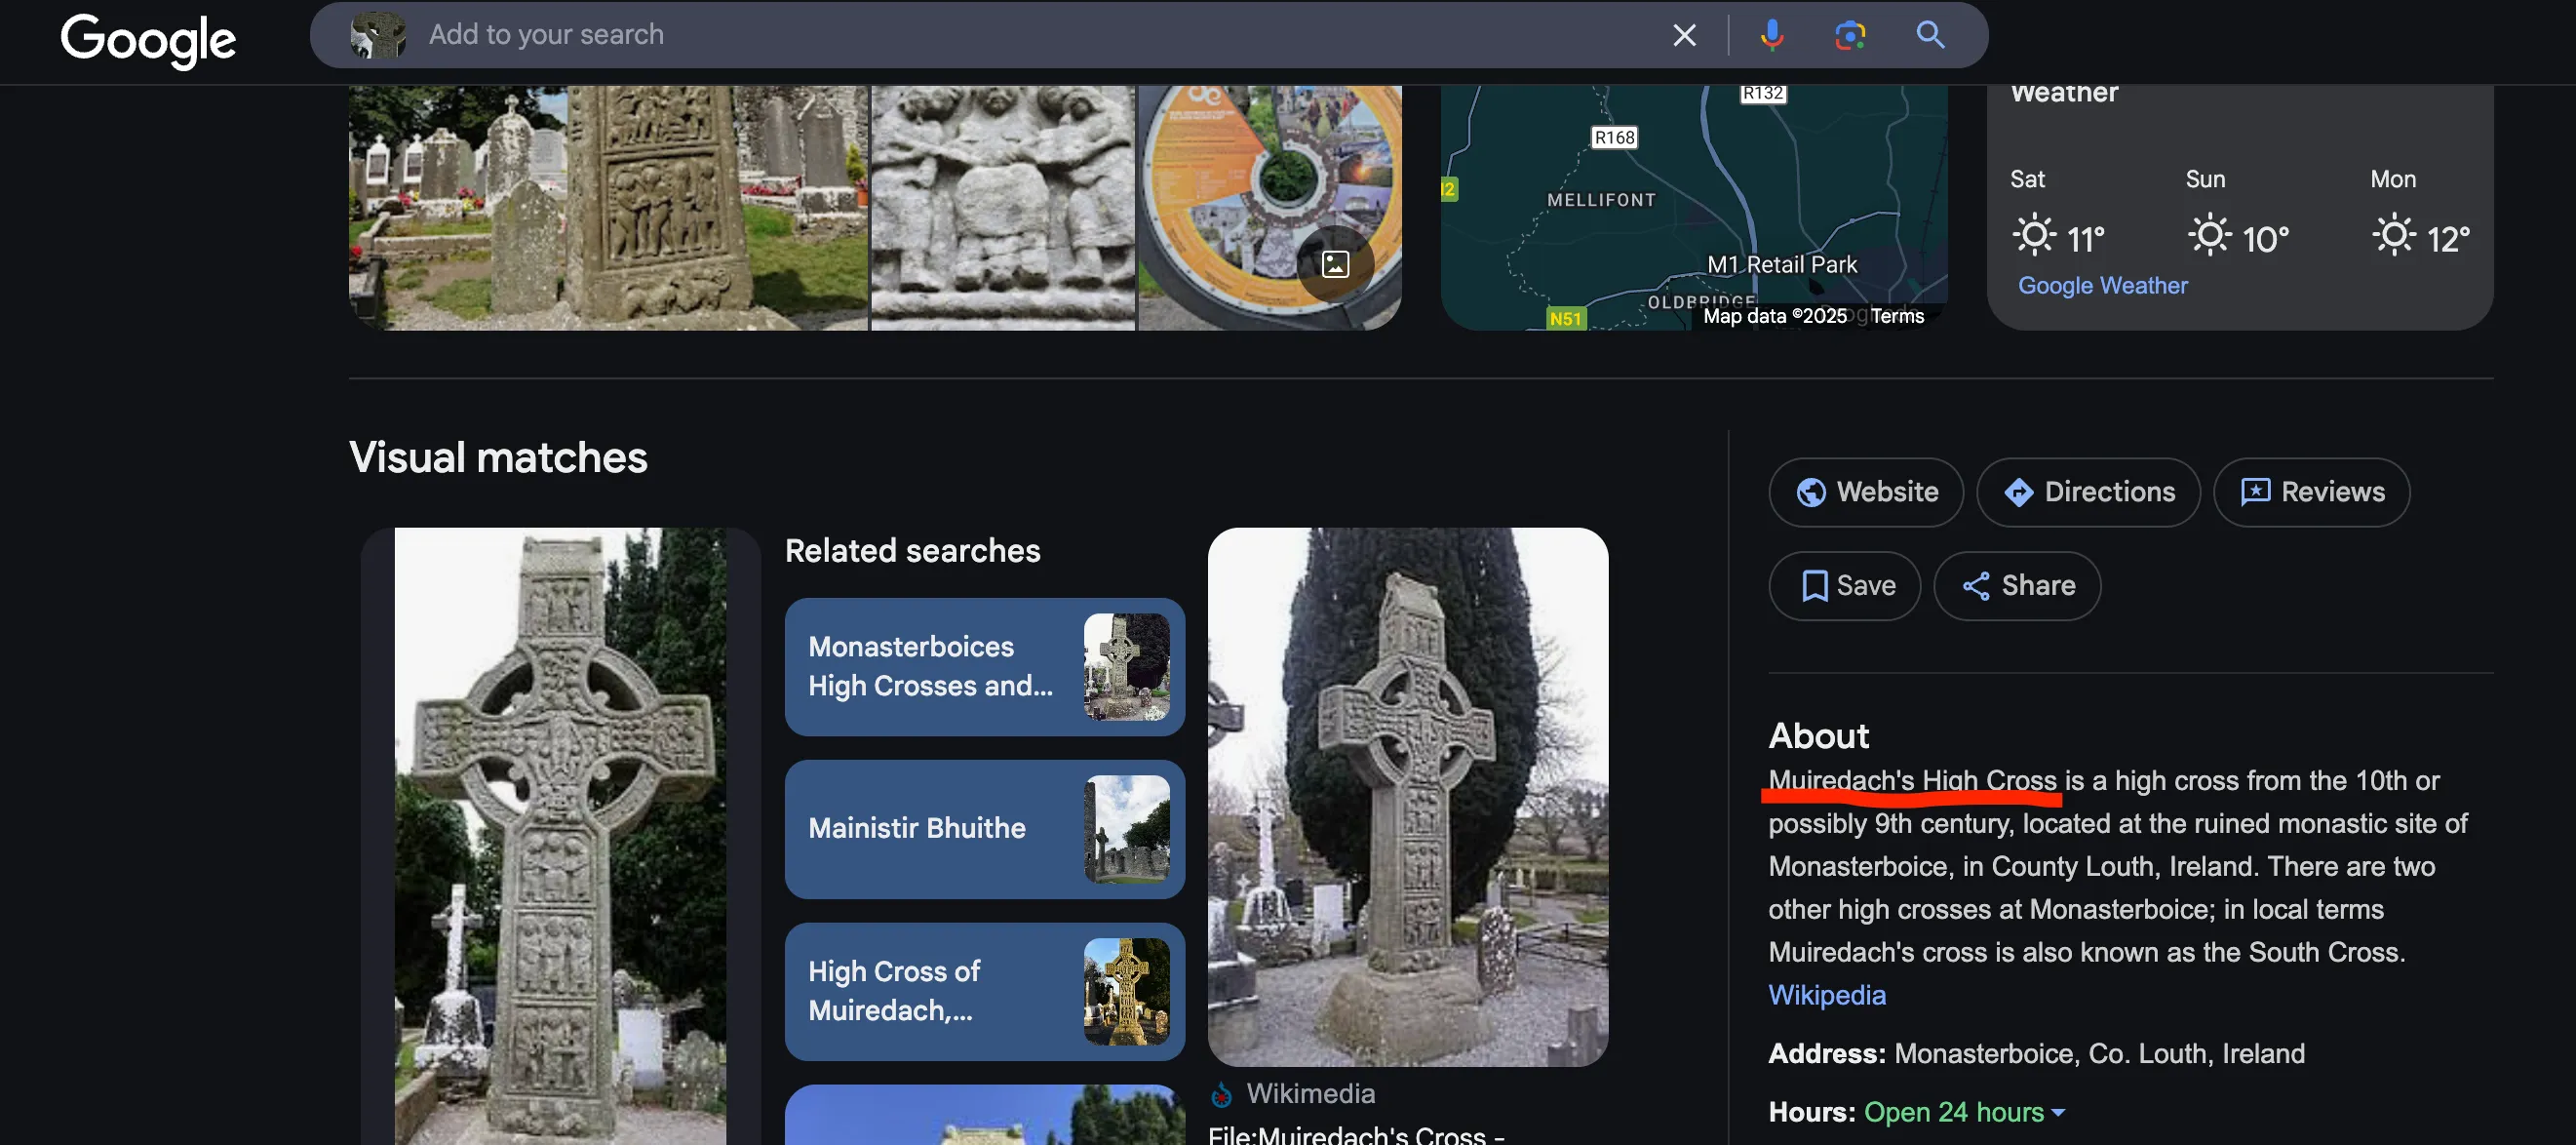Open the Google Weather link
The height and width of the screenshot is (1145, 2576).
coord(2102,286)
